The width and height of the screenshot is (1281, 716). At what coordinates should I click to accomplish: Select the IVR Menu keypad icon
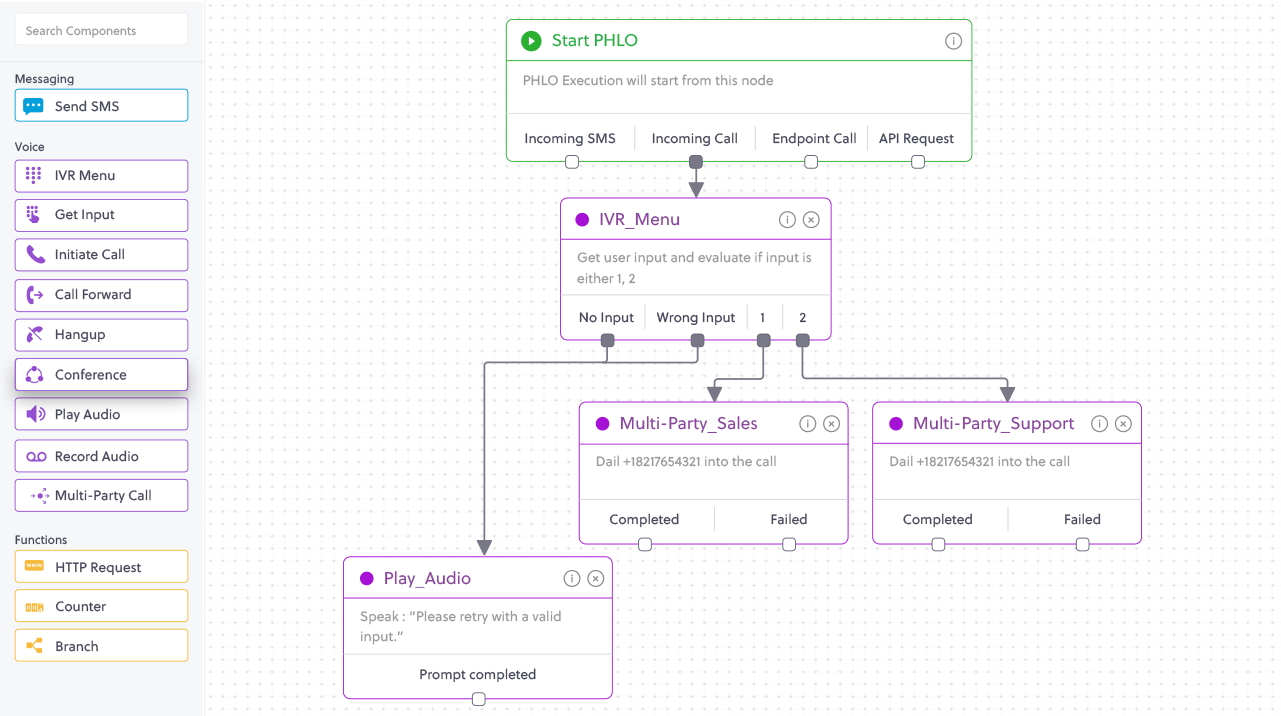click(x=34, y=175)
